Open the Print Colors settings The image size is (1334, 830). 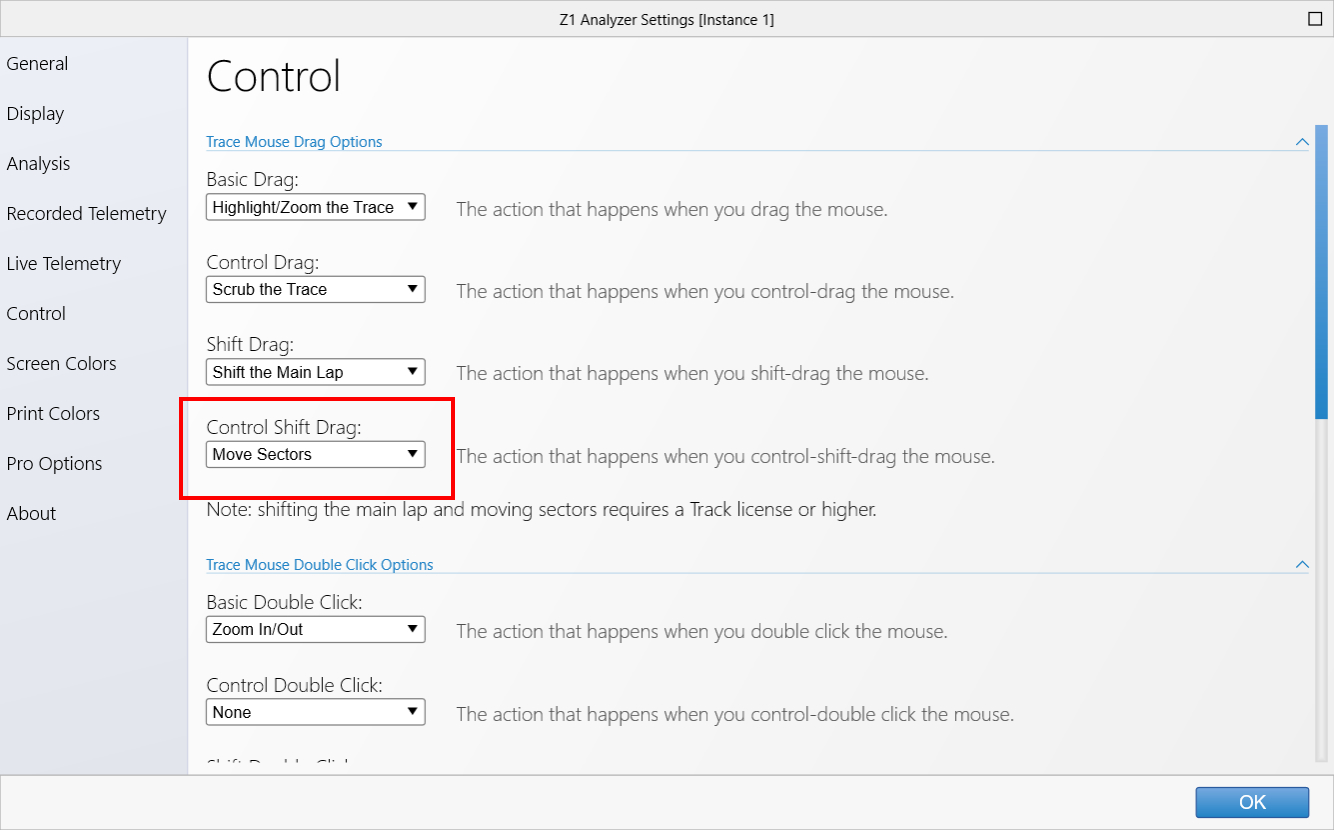(53, 414)
